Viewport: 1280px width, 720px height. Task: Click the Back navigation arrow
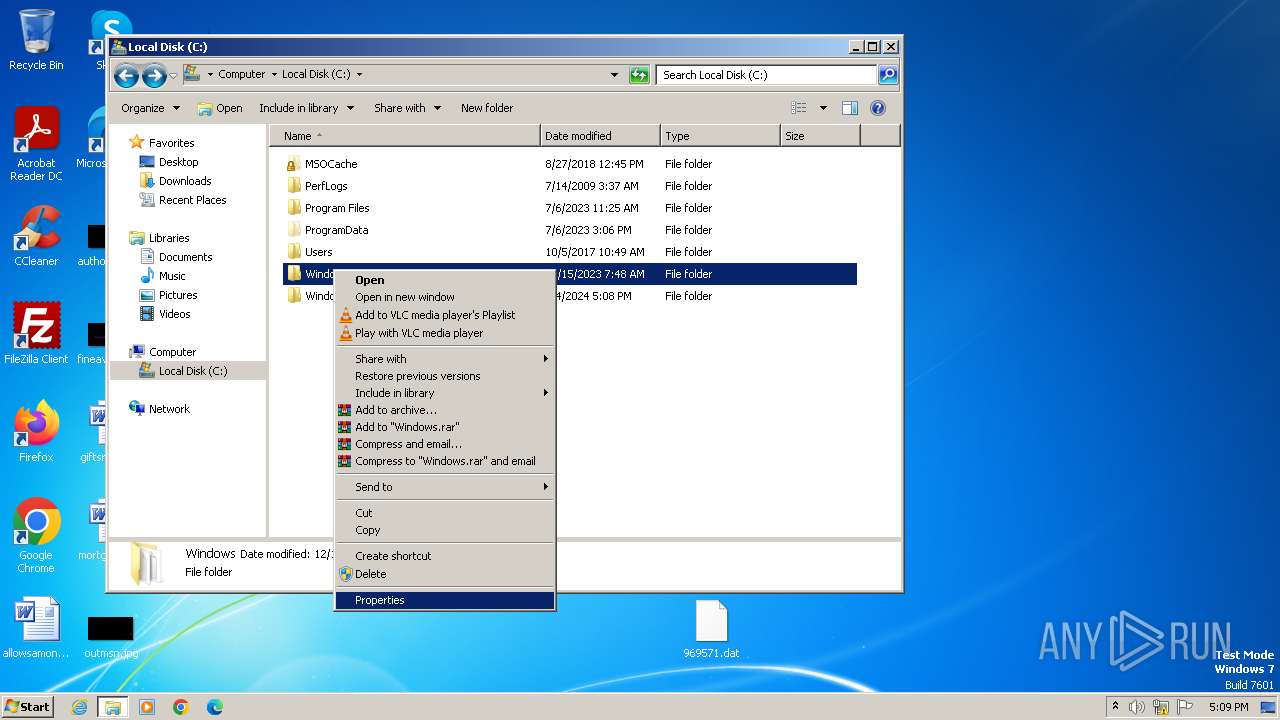coord(126,75)
